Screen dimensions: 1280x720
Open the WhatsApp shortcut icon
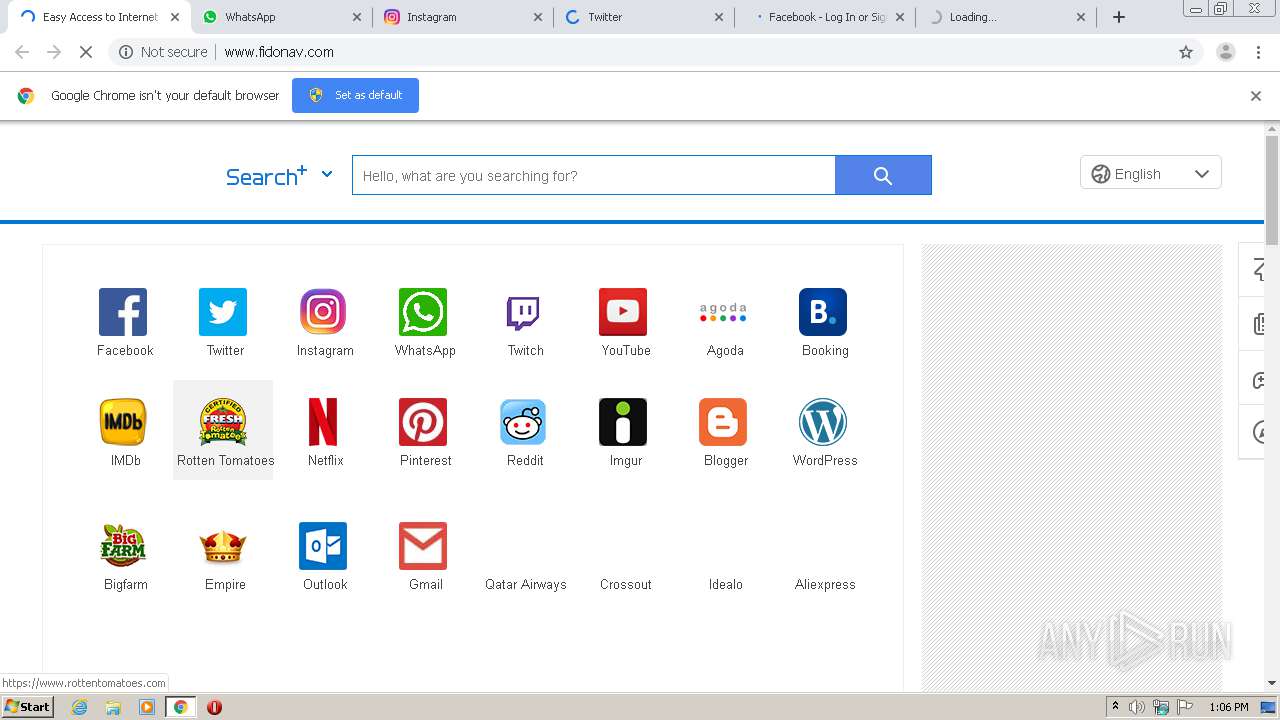pos(423,312)
